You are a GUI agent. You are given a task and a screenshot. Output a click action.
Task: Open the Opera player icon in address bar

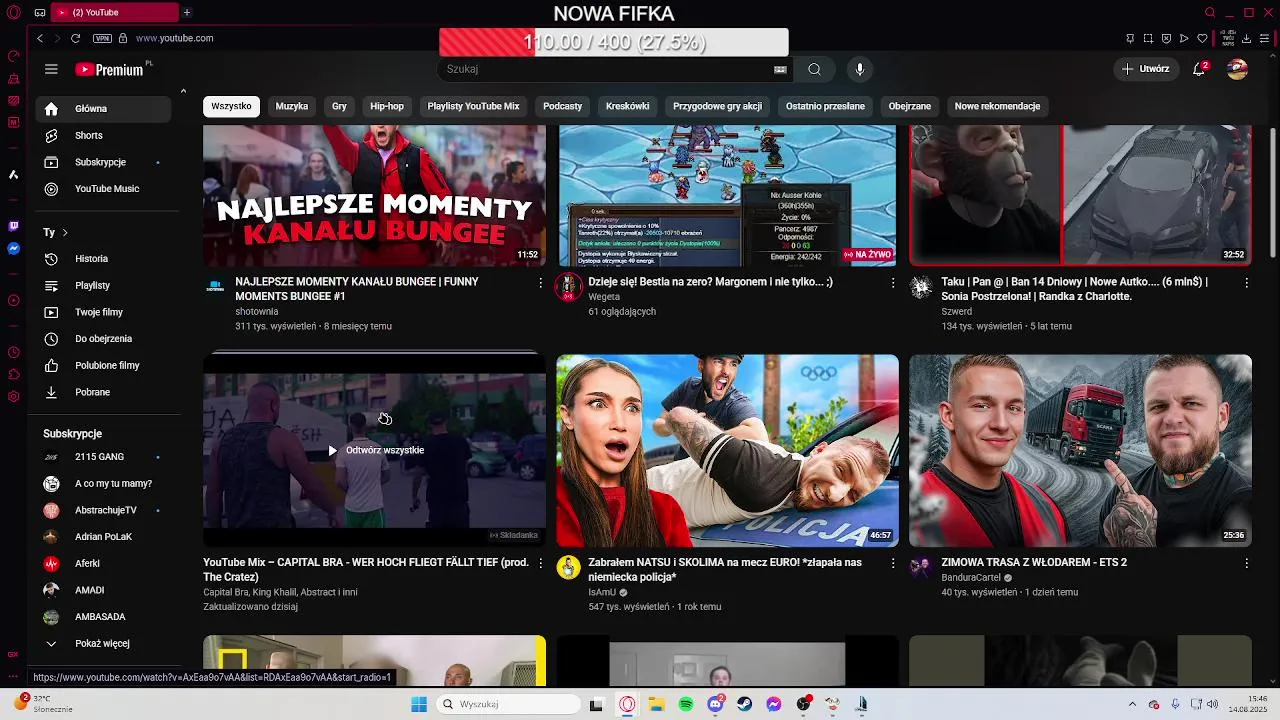(x=1184, y=38)
